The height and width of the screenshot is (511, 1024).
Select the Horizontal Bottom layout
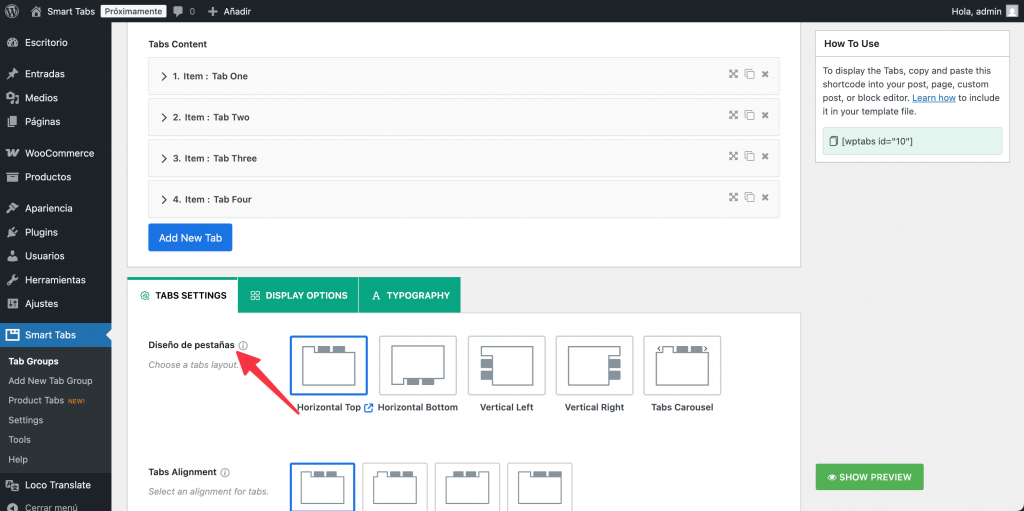(x=417, y=365)
